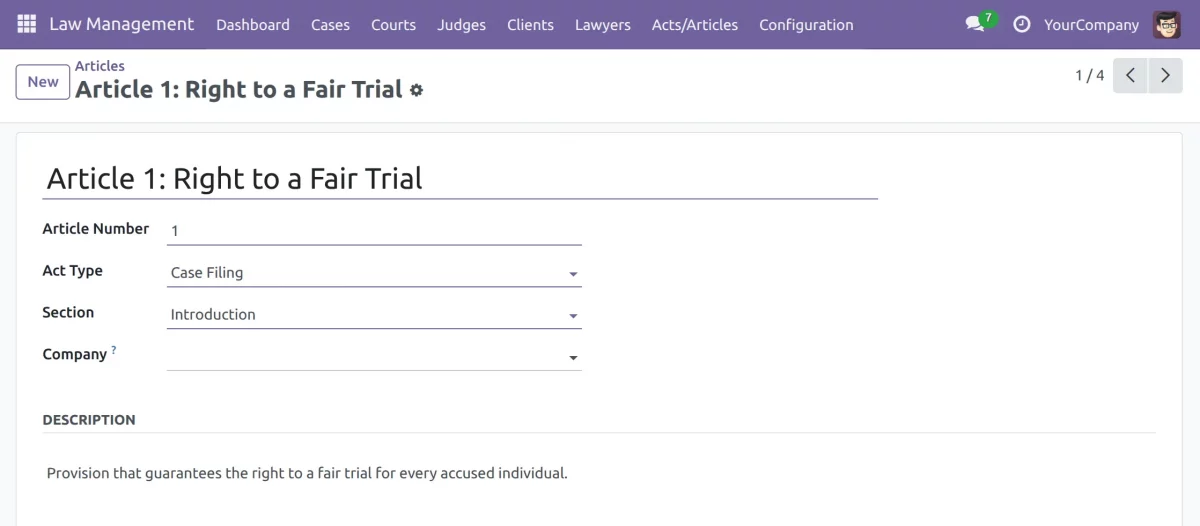The height and width of the screenshot is (526, 1200).
Task: Go to the next article record
Action: pyautogui.click(x=1165, y=76)
